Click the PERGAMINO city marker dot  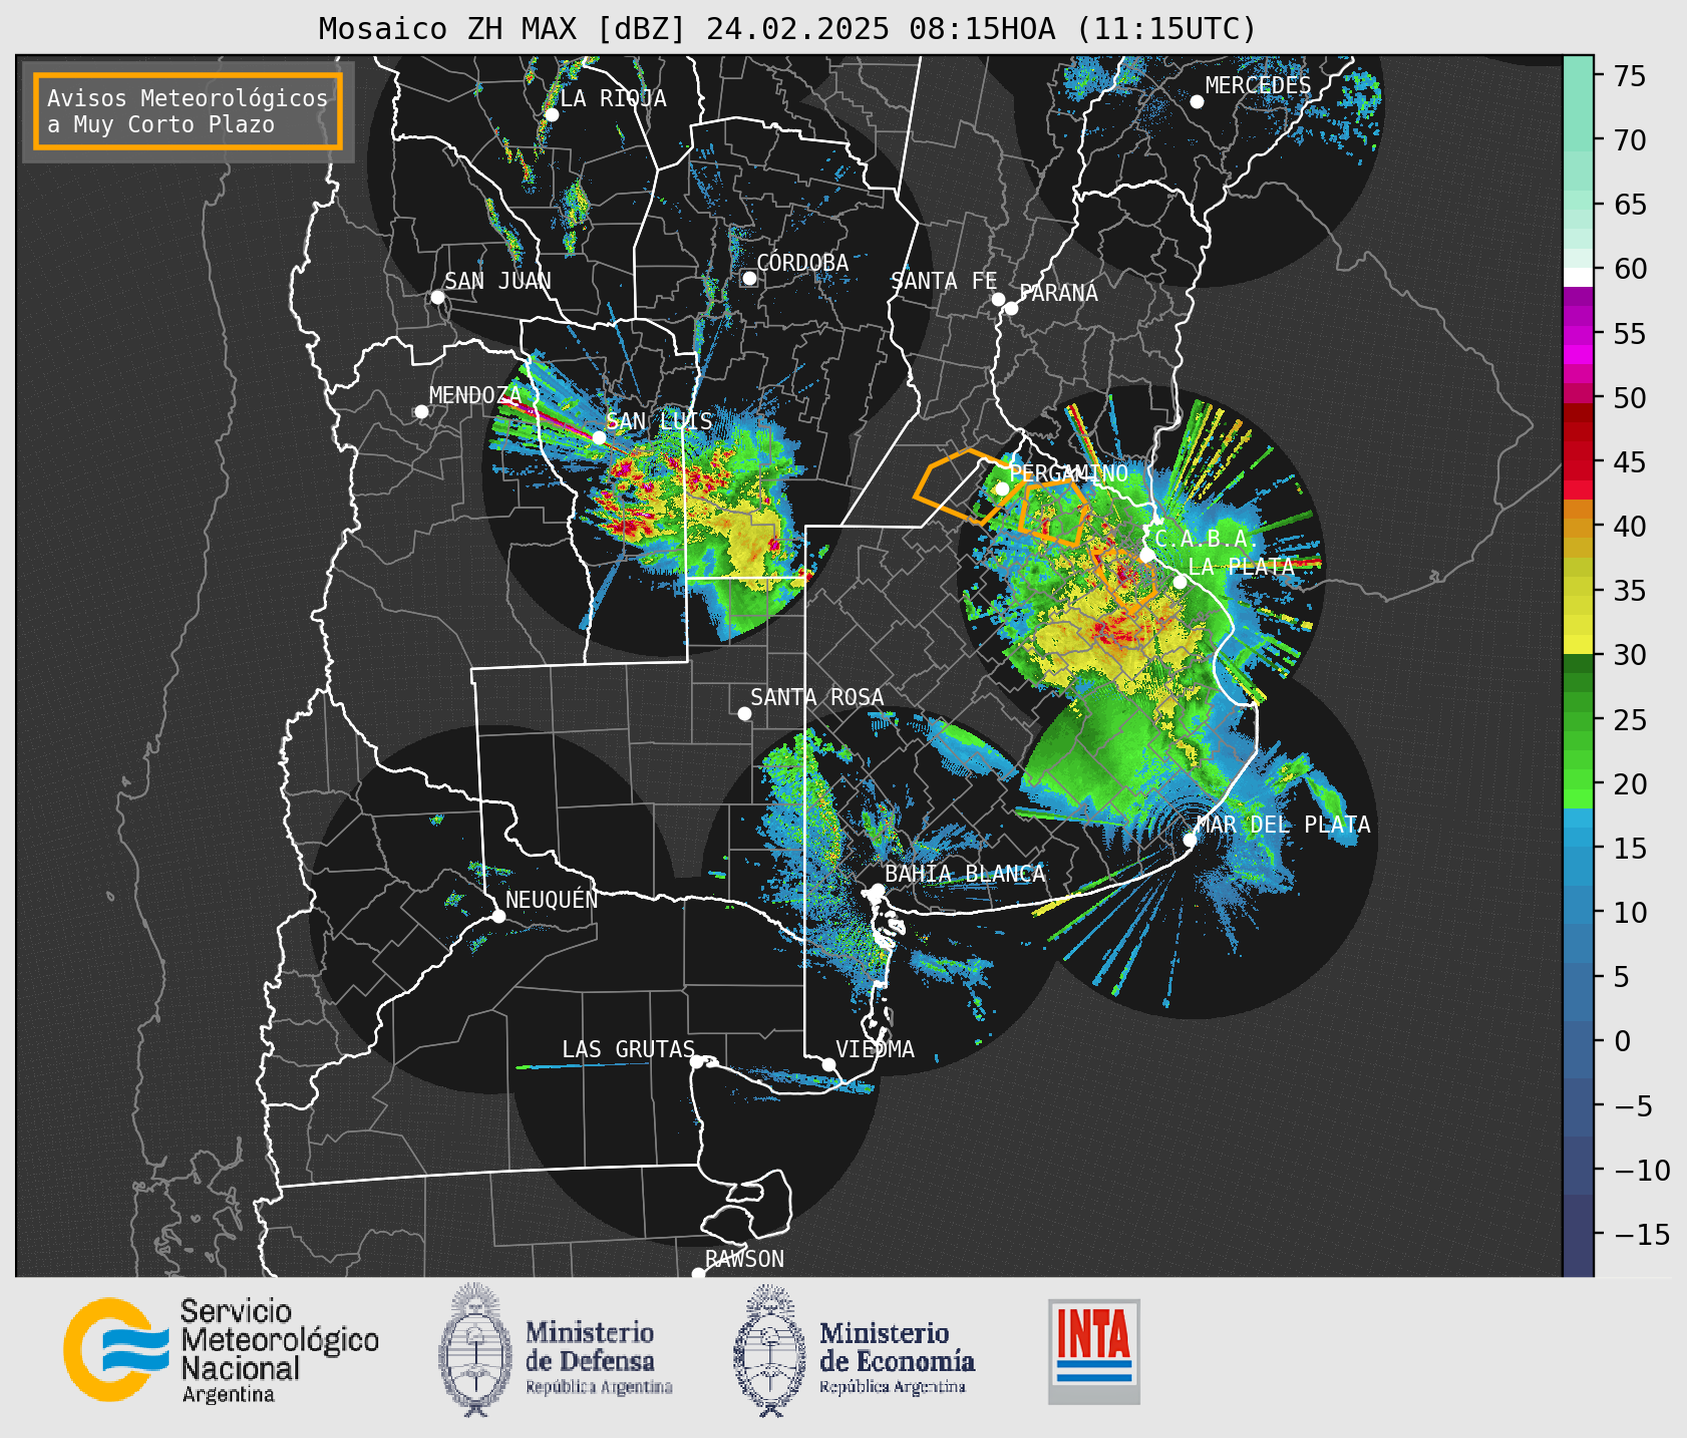(1002, 489)
